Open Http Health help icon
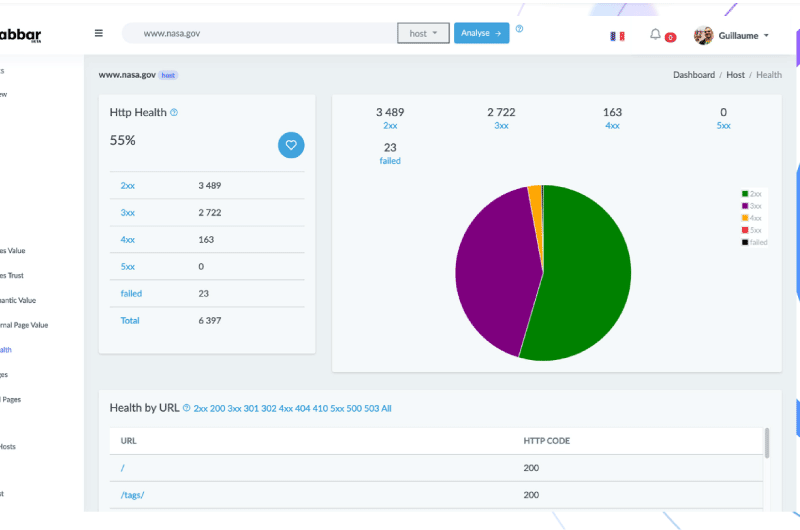This screenshot has width=800, height=530. [174, 112]
